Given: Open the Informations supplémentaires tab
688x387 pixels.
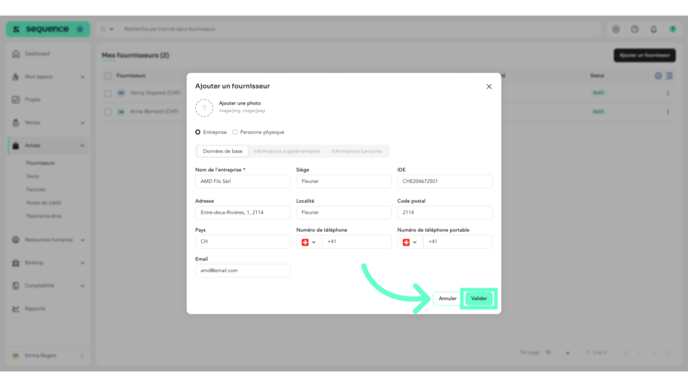Looking at the screenshot, I should pos(287,151).
